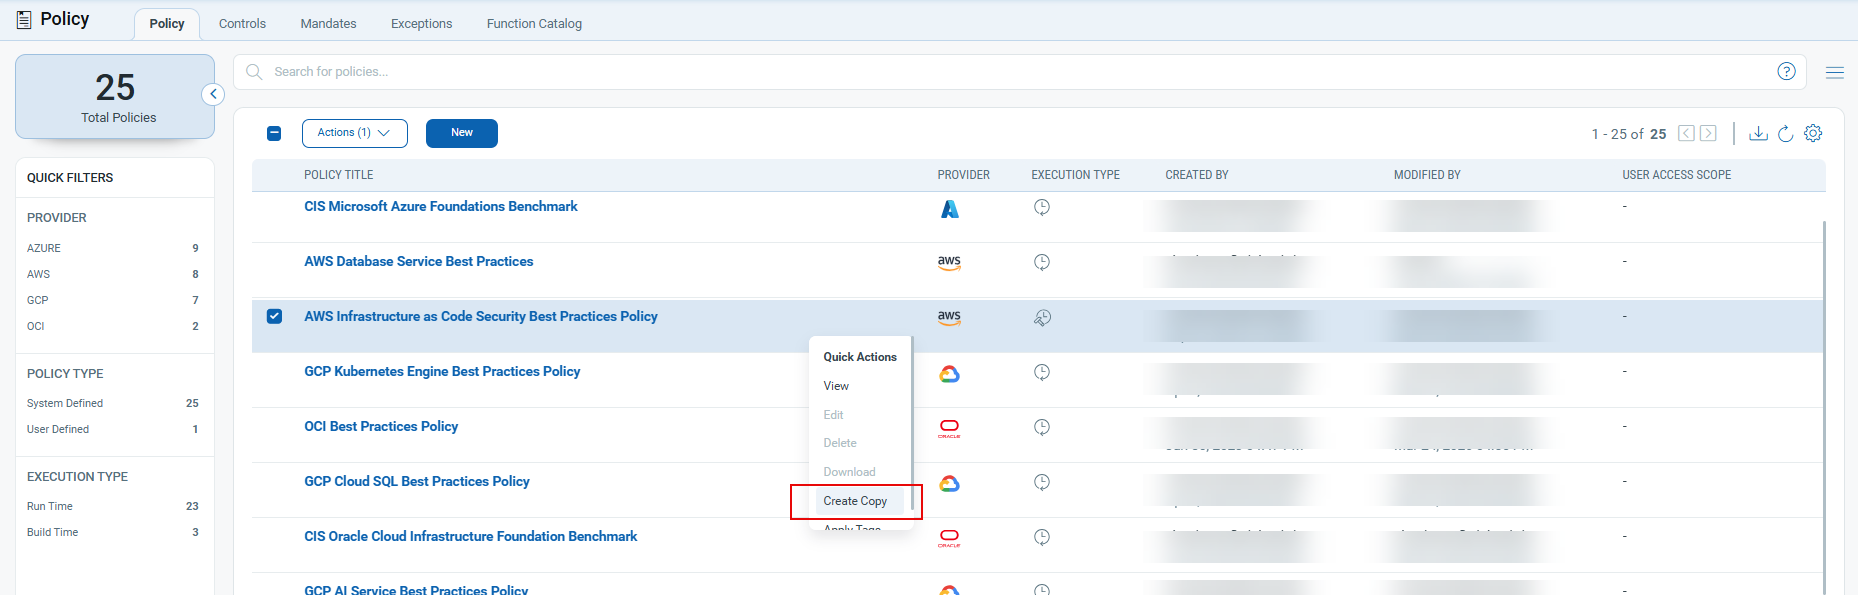Screen dimensions: 1858x595
Task: Open the help question mark icon
Action: coord(1786,71)
